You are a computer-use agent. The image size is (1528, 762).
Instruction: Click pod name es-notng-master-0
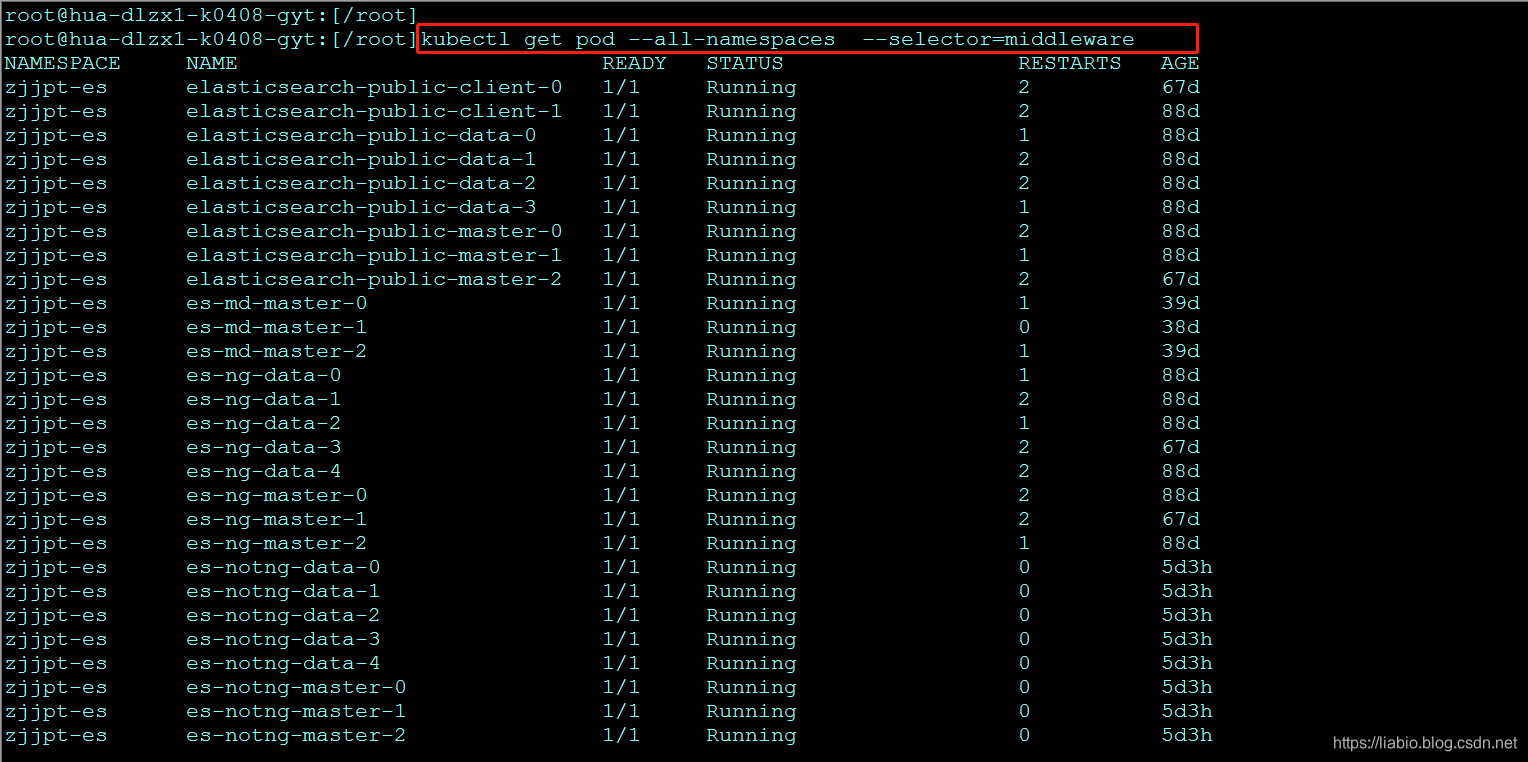pyautogui.click(x=296, y=687)
